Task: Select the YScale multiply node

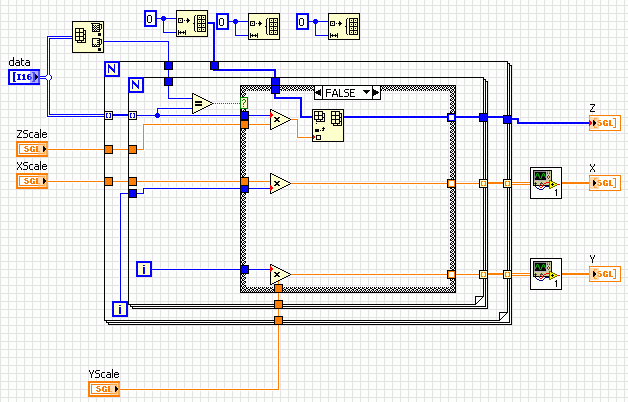Action: coord(280,274)
